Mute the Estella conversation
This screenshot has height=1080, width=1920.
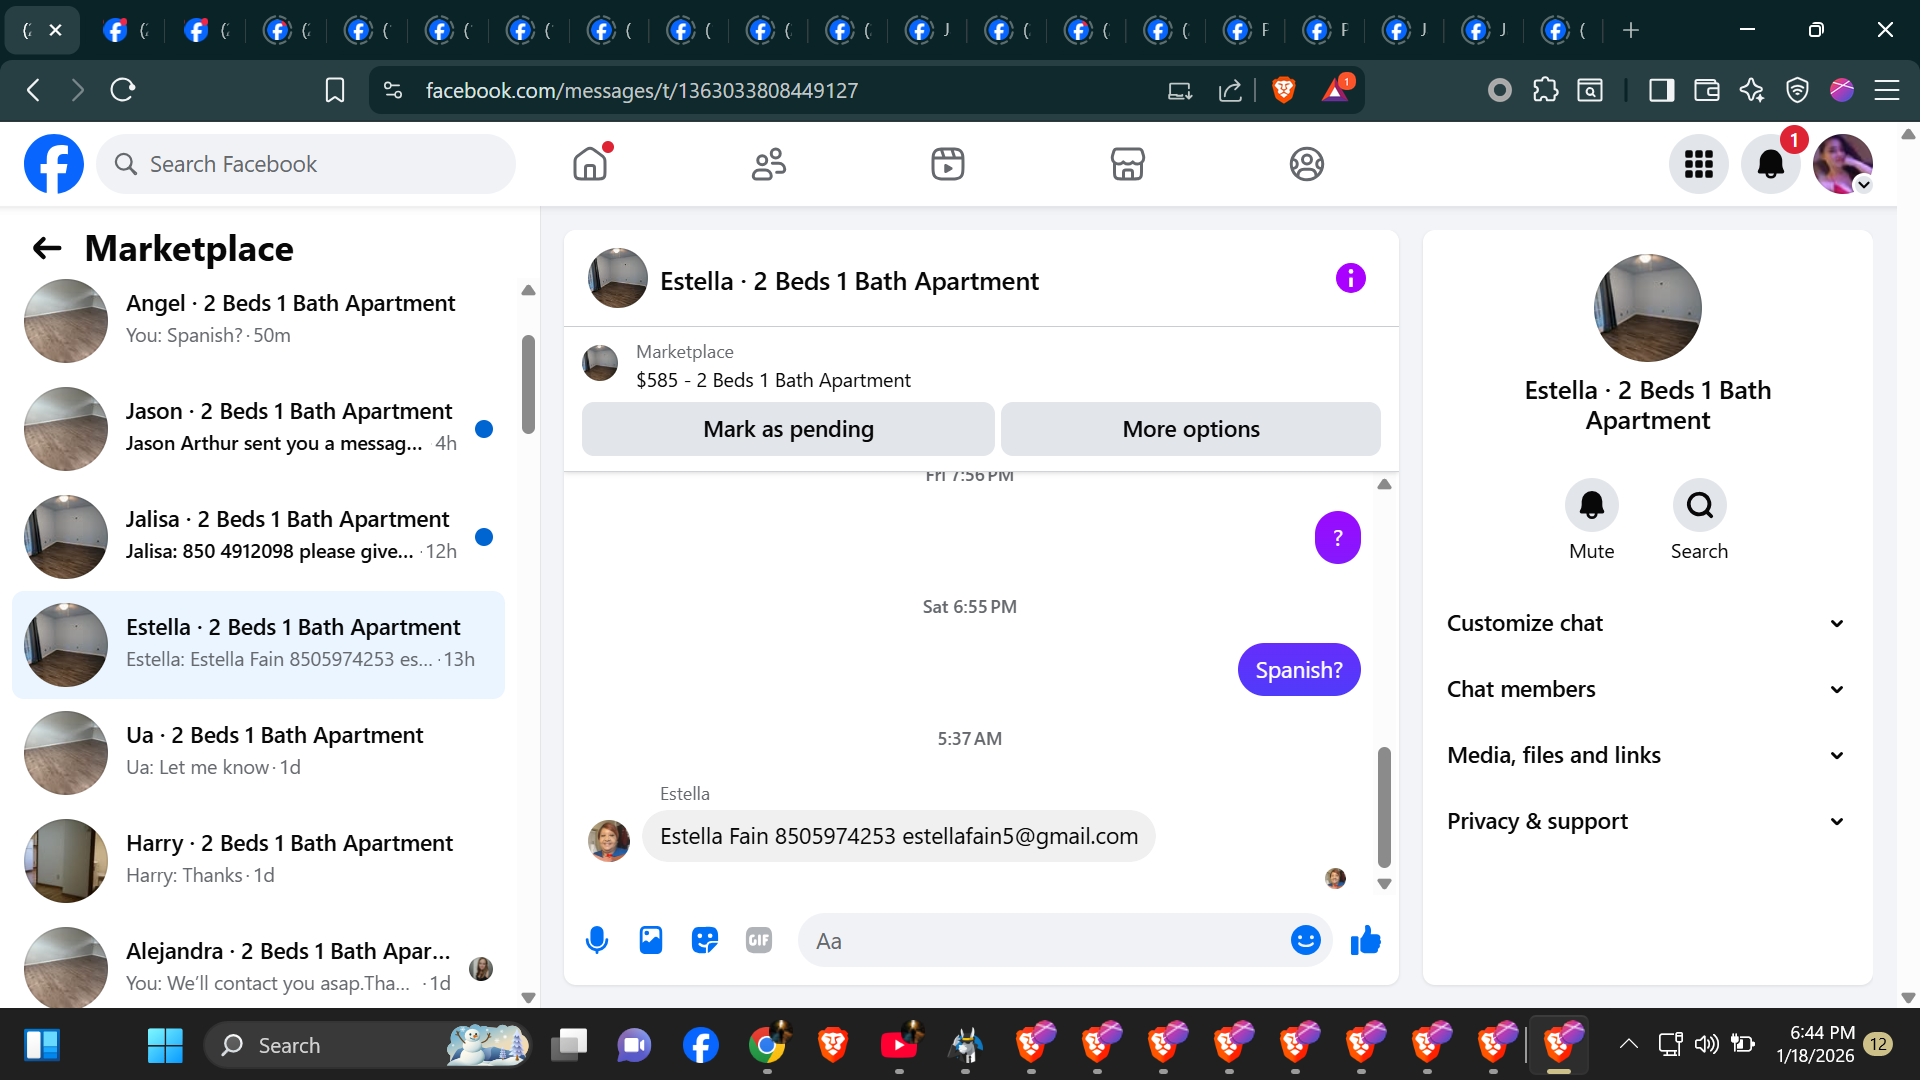[x=1591, y=506]
